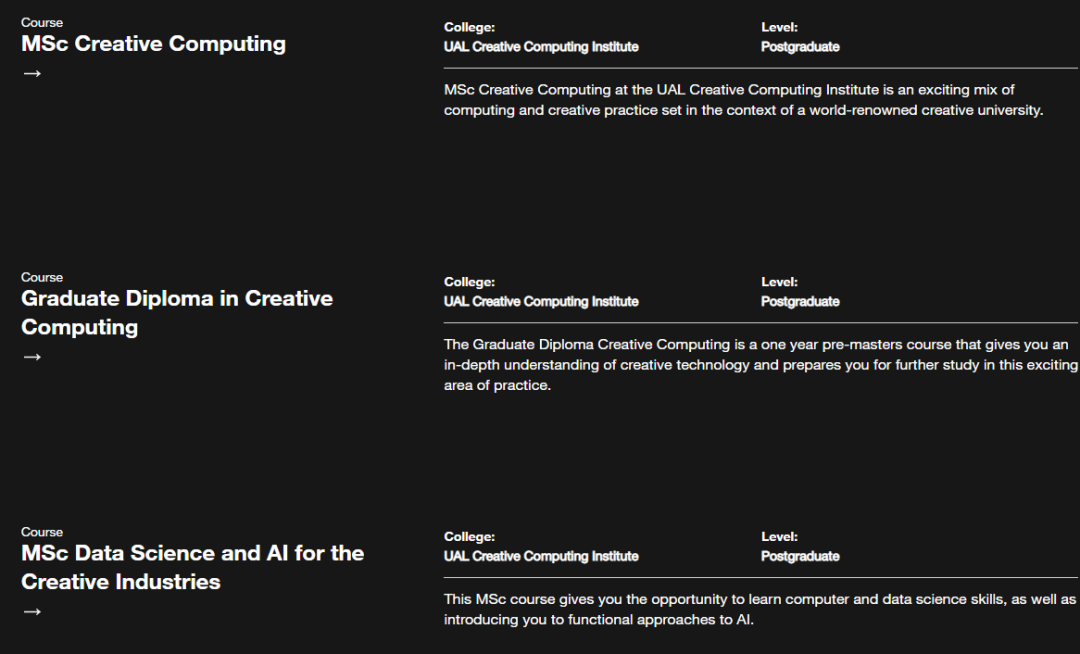Click Postgraduate level of MSc Data Science course
The height and width of the screenshot is (654, 1080).
800,556
